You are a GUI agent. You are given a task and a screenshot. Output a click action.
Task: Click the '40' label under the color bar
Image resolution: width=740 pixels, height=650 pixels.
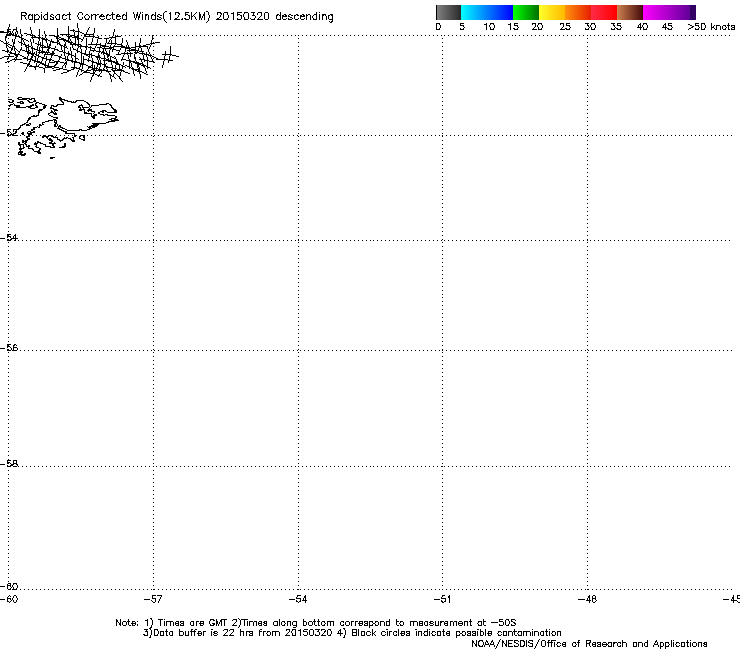[642, 27]
